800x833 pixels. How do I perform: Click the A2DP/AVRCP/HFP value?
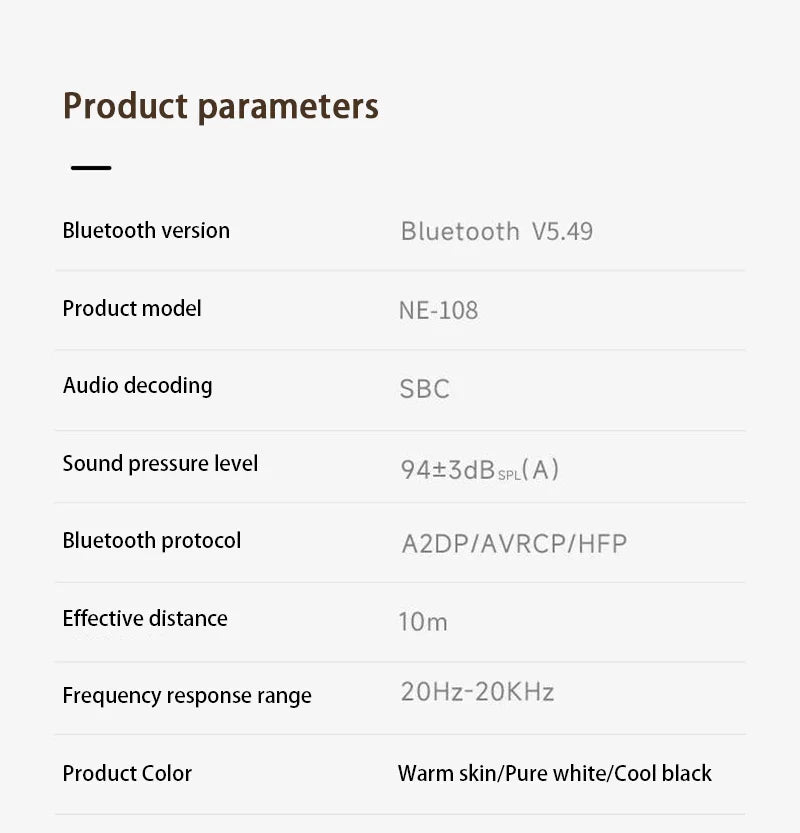(x=514, y=544)
